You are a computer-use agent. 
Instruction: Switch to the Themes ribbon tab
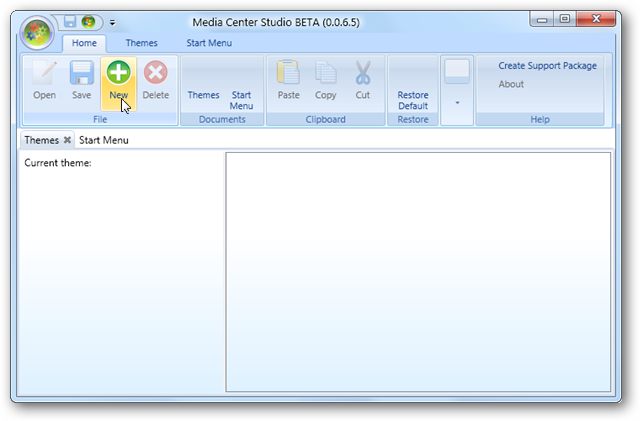(x=141, y=43)
